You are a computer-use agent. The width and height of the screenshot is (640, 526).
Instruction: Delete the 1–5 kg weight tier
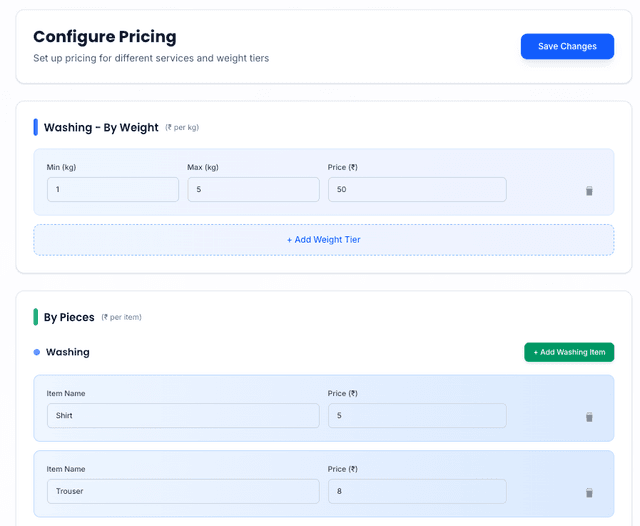tap(589, 190)
